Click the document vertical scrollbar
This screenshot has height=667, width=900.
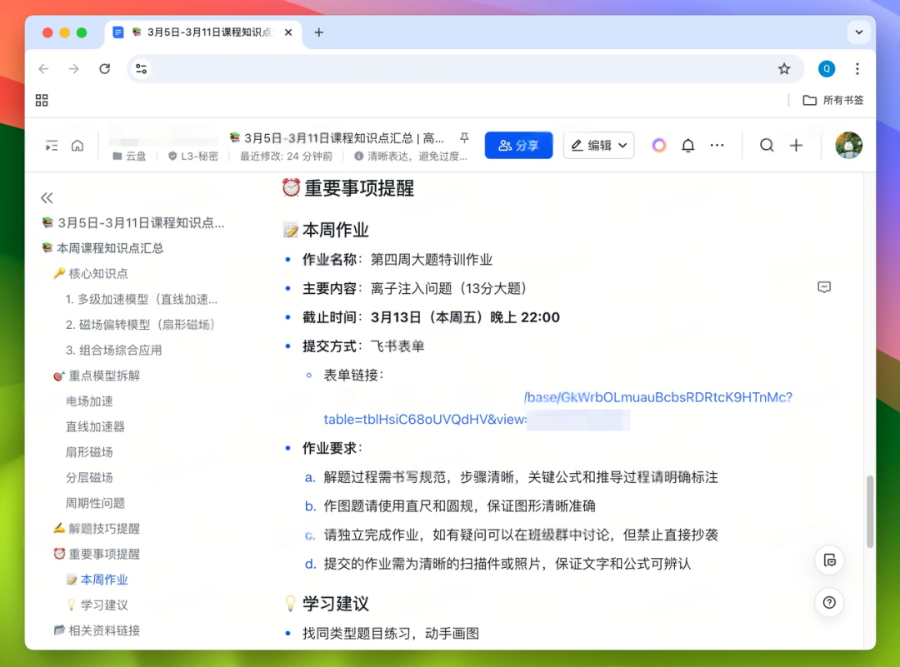tap(870, 511)
